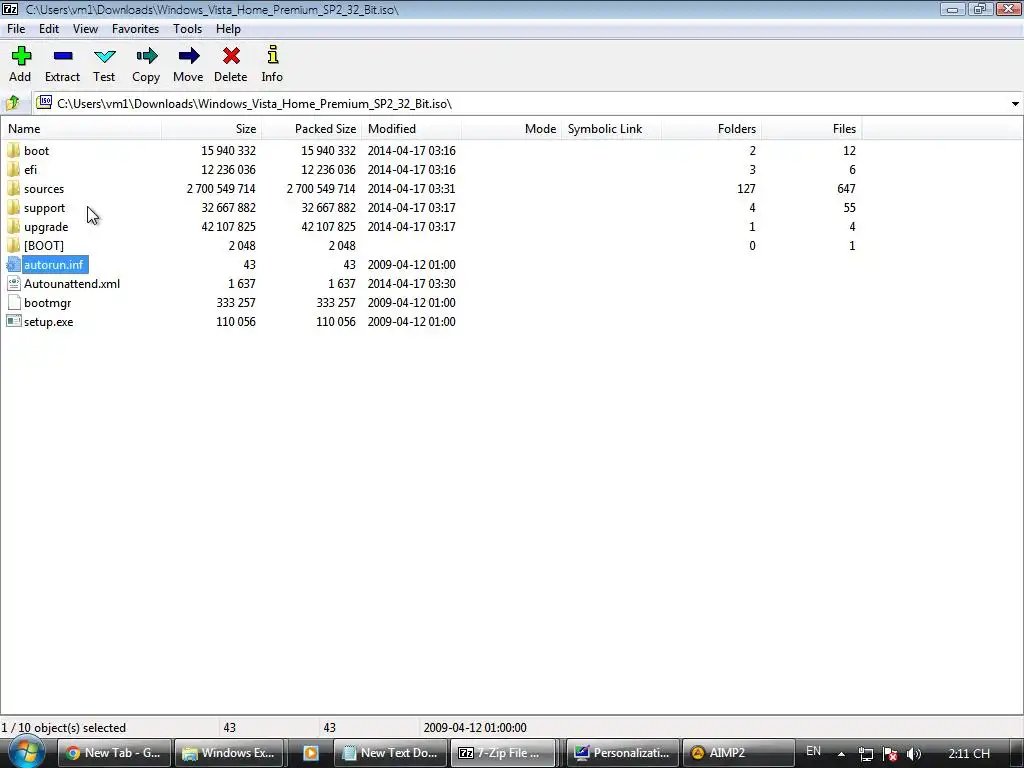Expand the address path dropdown
This screenshot has width=1024, height=768.
point(1015,104)
